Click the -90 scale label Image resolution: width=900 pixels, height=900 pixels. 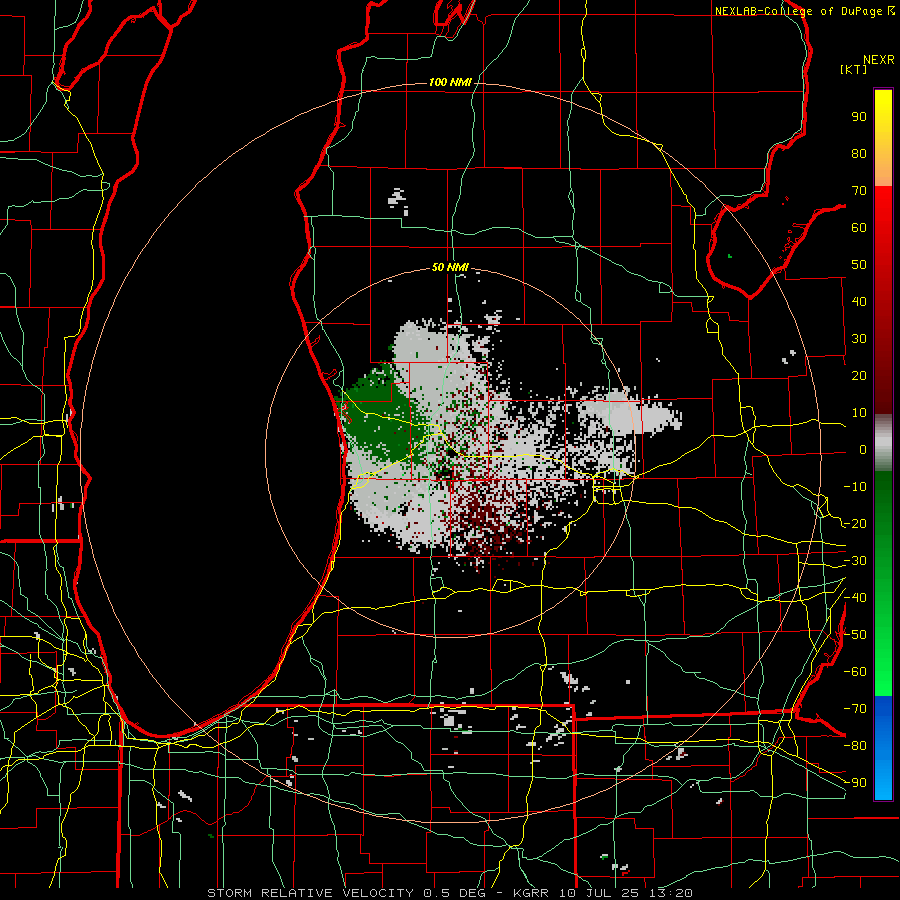(x=855, y=783)
